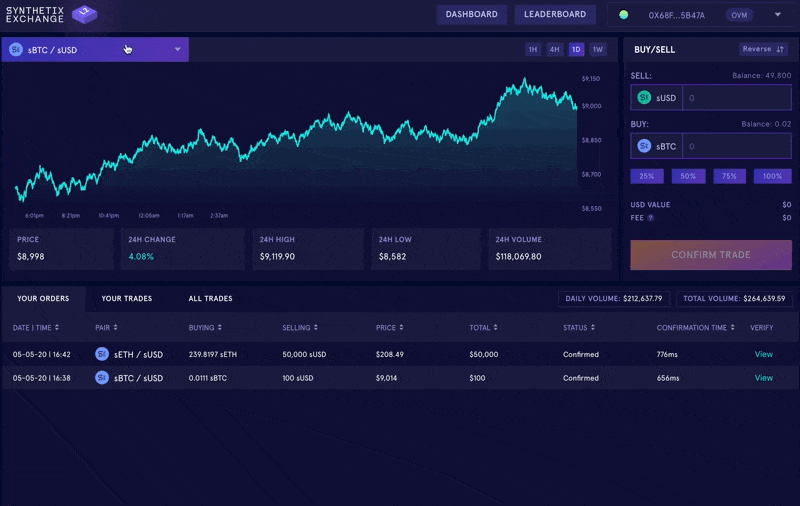Screen dimensions: 800x506
Task: Click the green wallet status indicator dot
Action: point(623,15)
